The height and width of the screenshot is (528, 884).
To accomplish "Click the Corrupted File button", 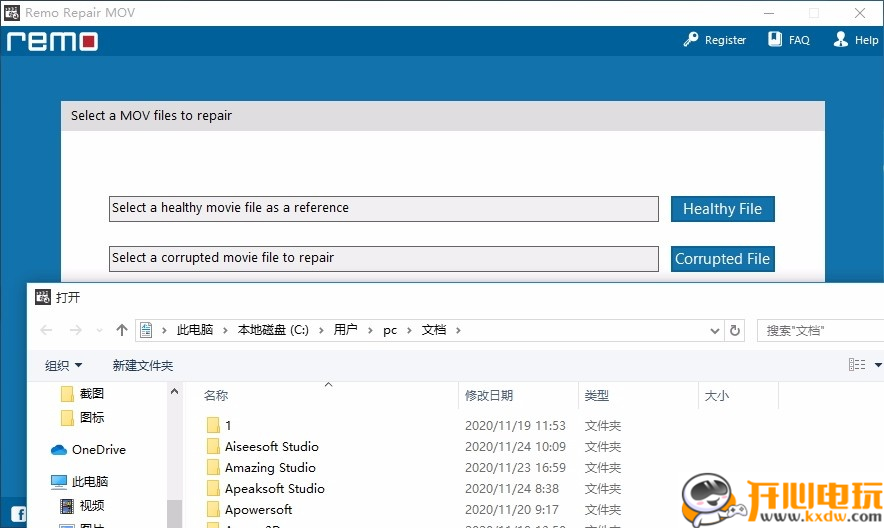I will 722,259.
